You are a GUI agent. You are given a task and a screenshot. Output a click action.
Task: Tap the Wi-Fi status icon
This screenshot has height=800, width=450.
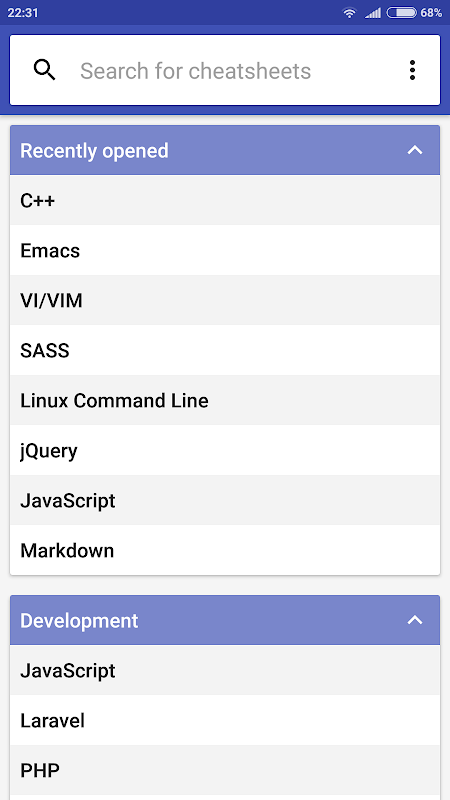pos(349,13)
